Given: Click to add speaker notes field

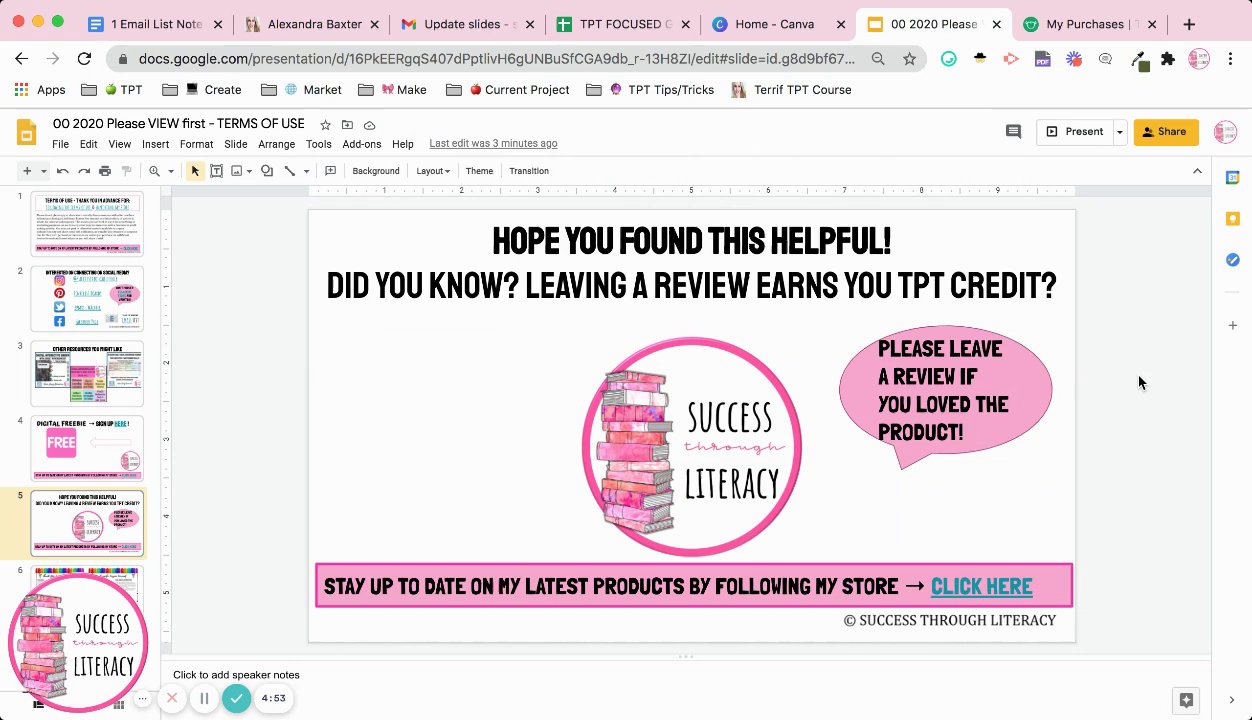Looking at the screenshot, I should [x=236, y=675].
